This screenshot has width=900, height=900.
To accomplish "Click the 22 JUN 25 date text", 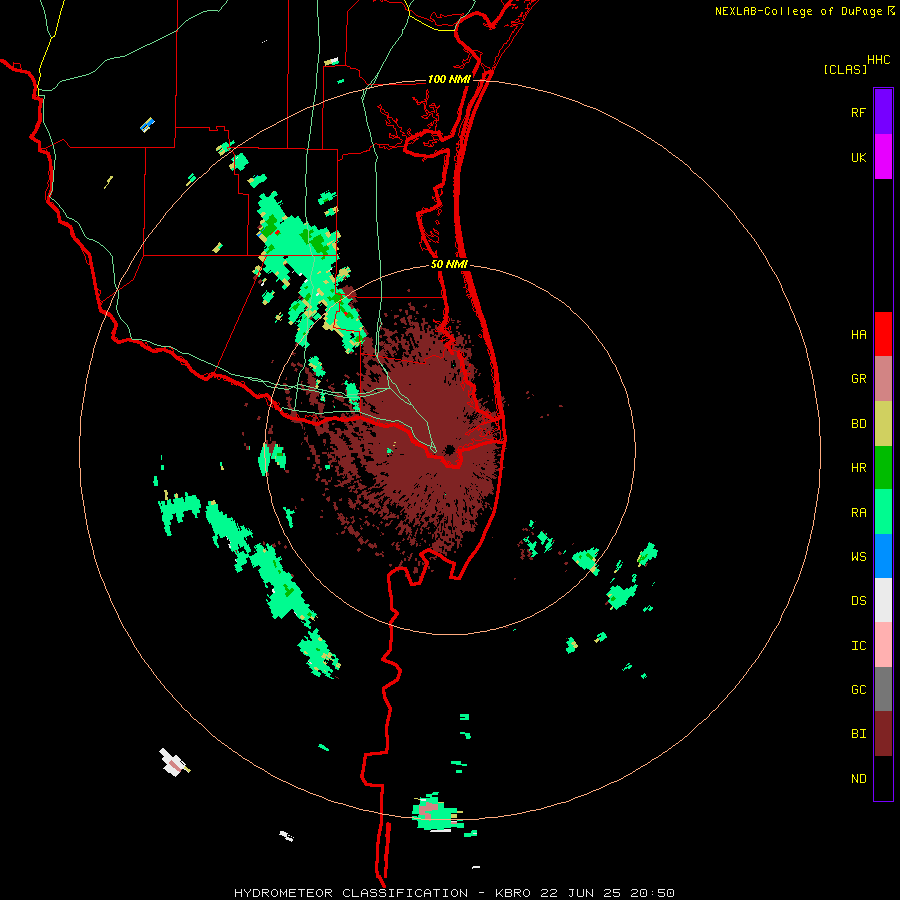I will [x=581, y=893].
